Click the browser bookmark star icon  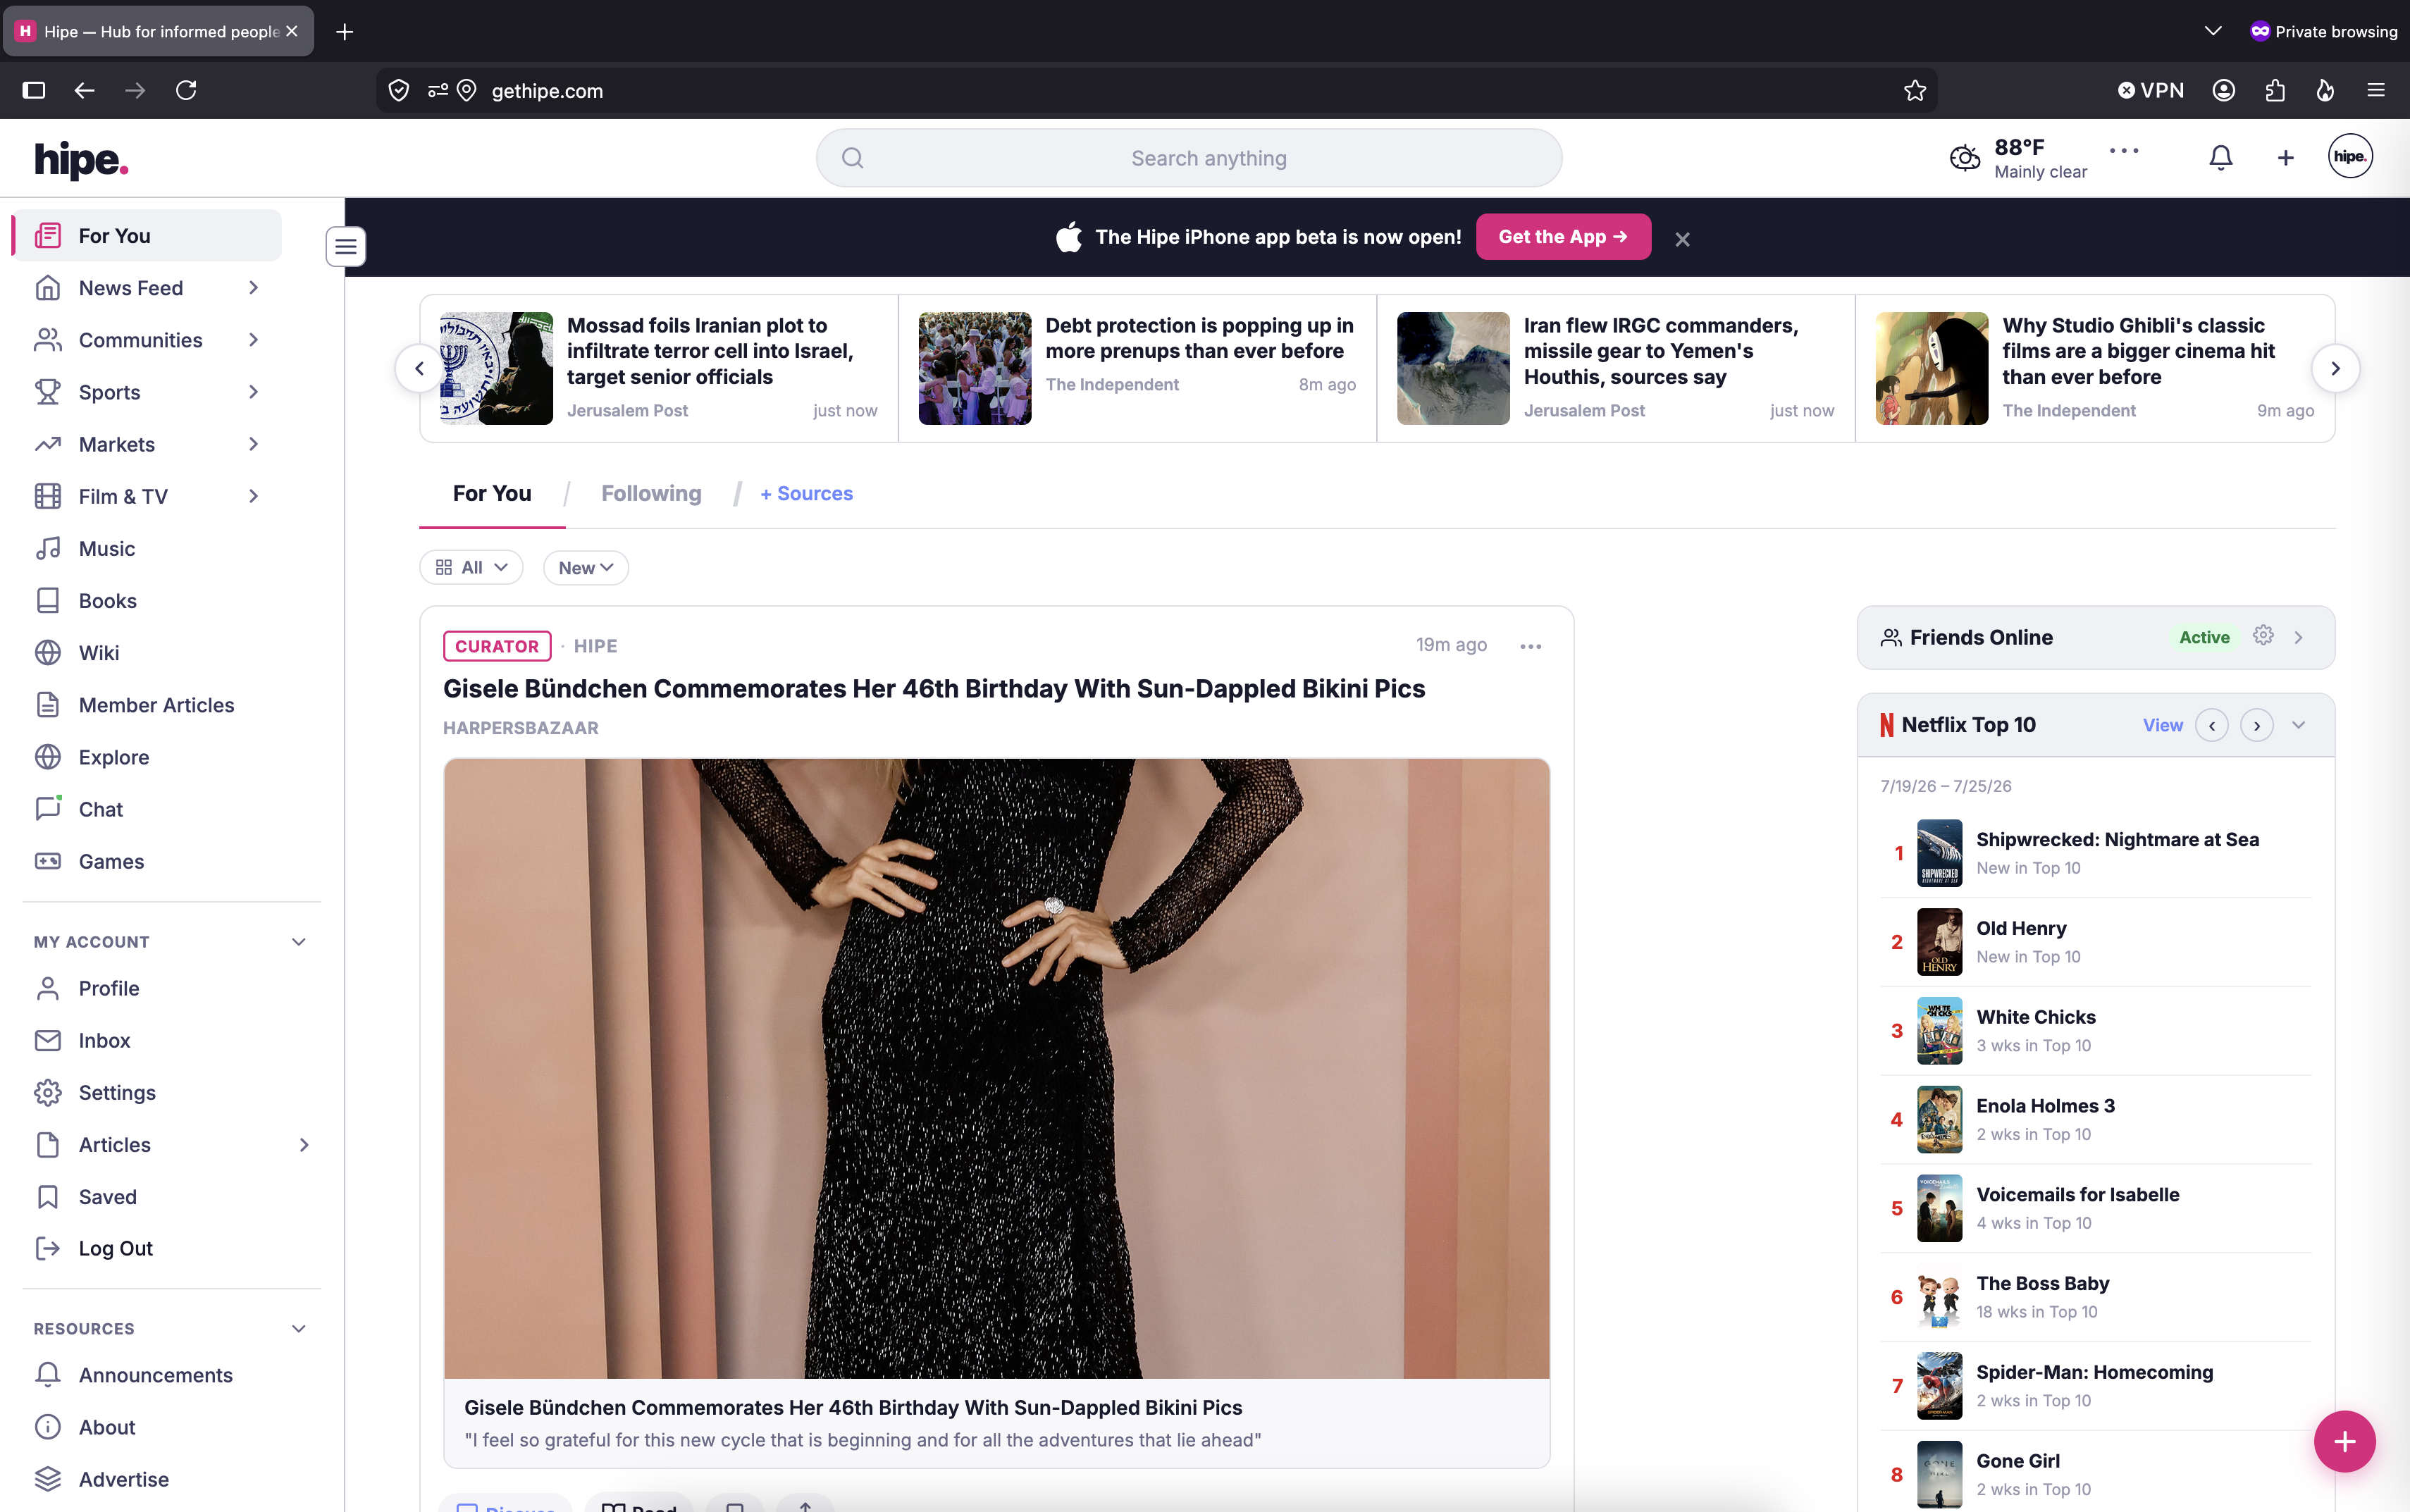coord(1914,90)
